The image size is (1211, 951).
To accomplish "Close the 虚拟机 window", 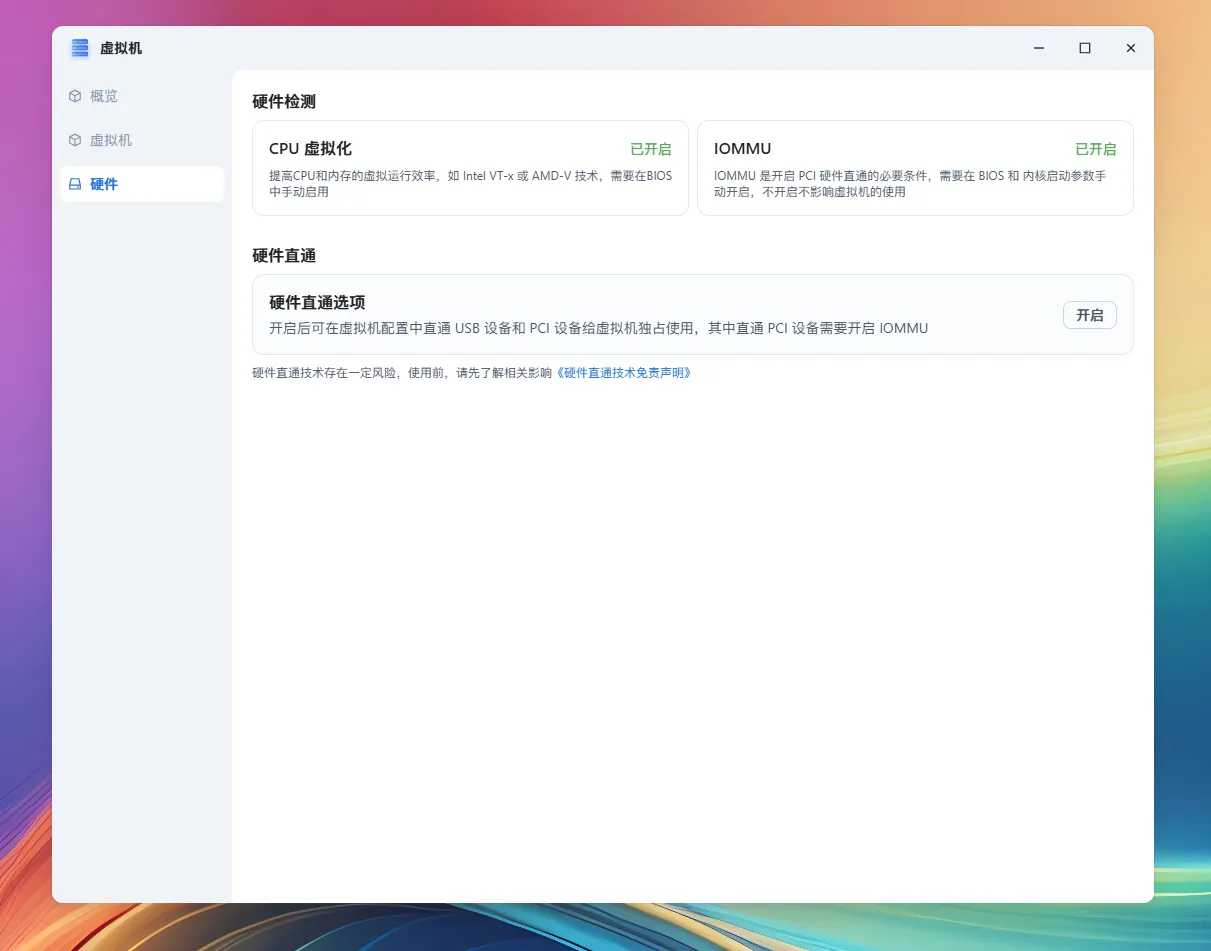I will click(x=1130, y=48).
